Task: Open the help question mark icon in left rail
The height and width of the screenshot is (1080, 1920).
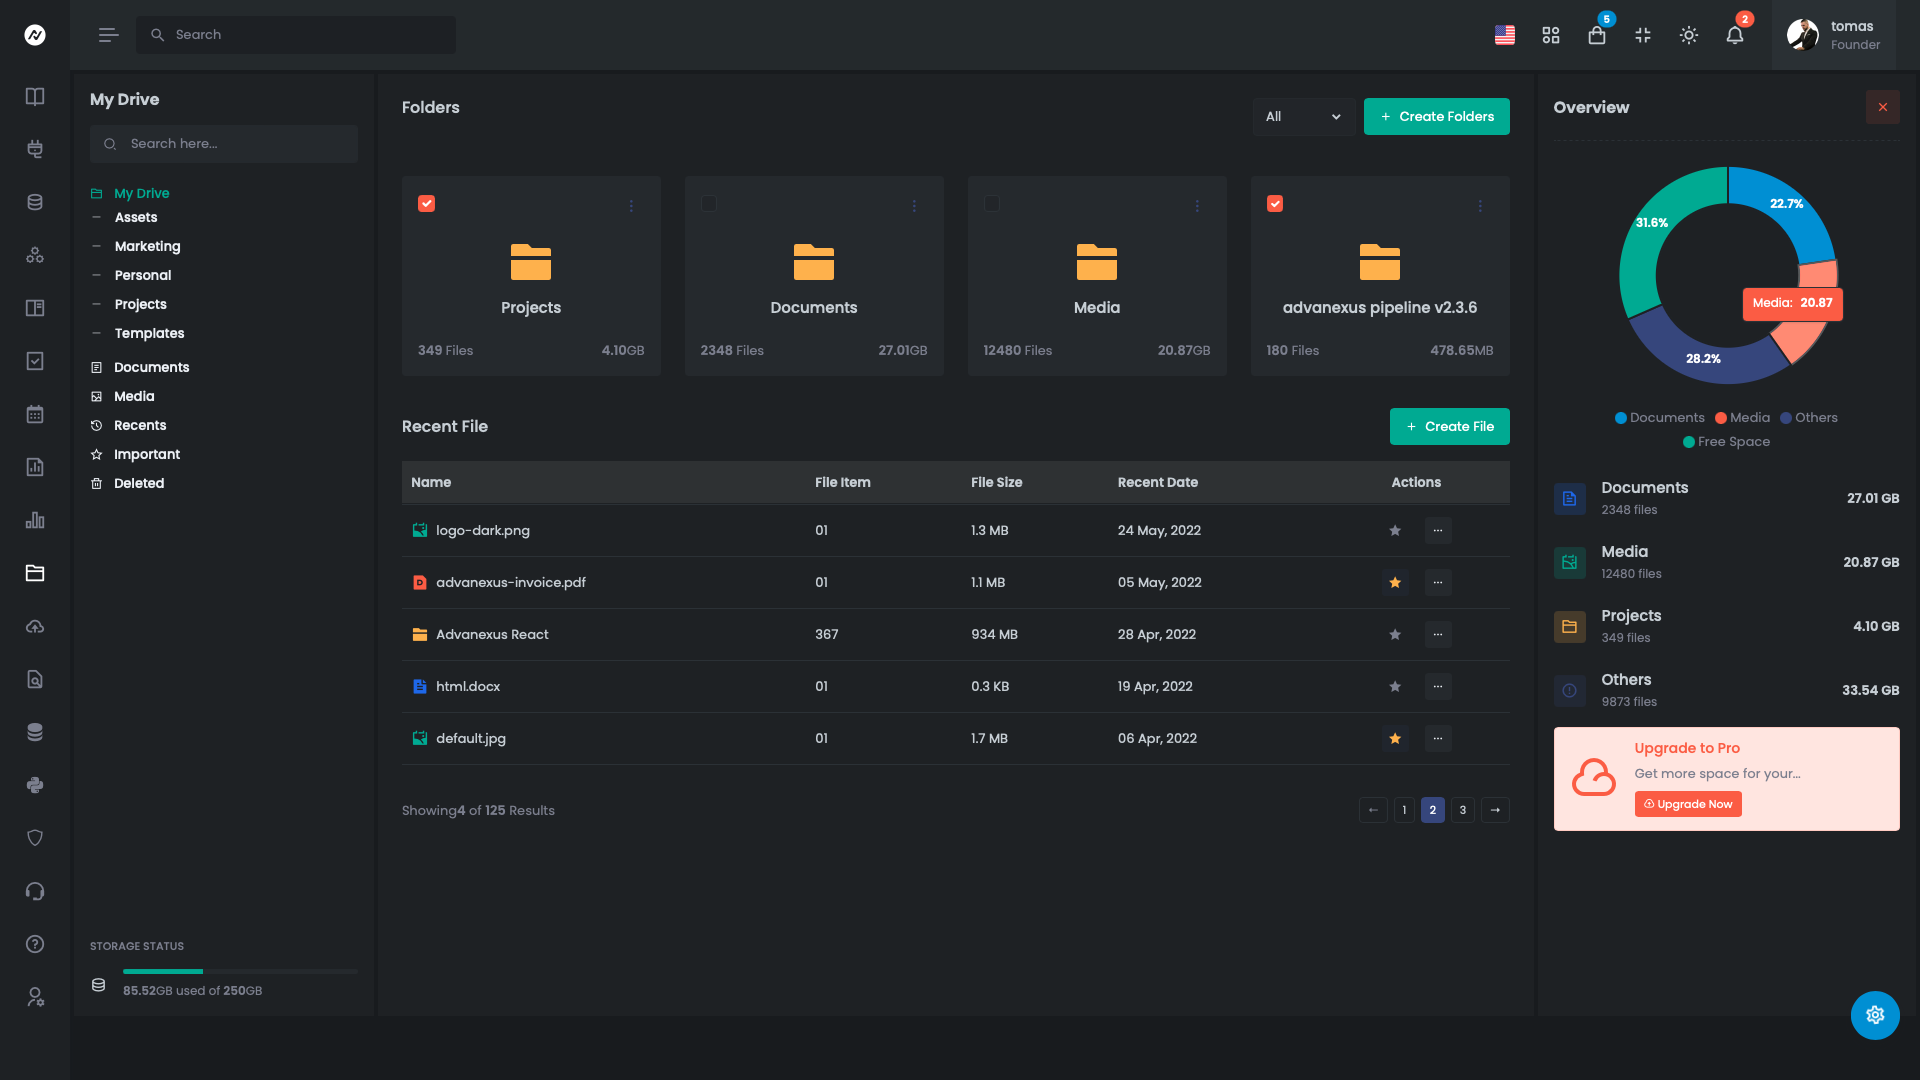Action: 35,944
